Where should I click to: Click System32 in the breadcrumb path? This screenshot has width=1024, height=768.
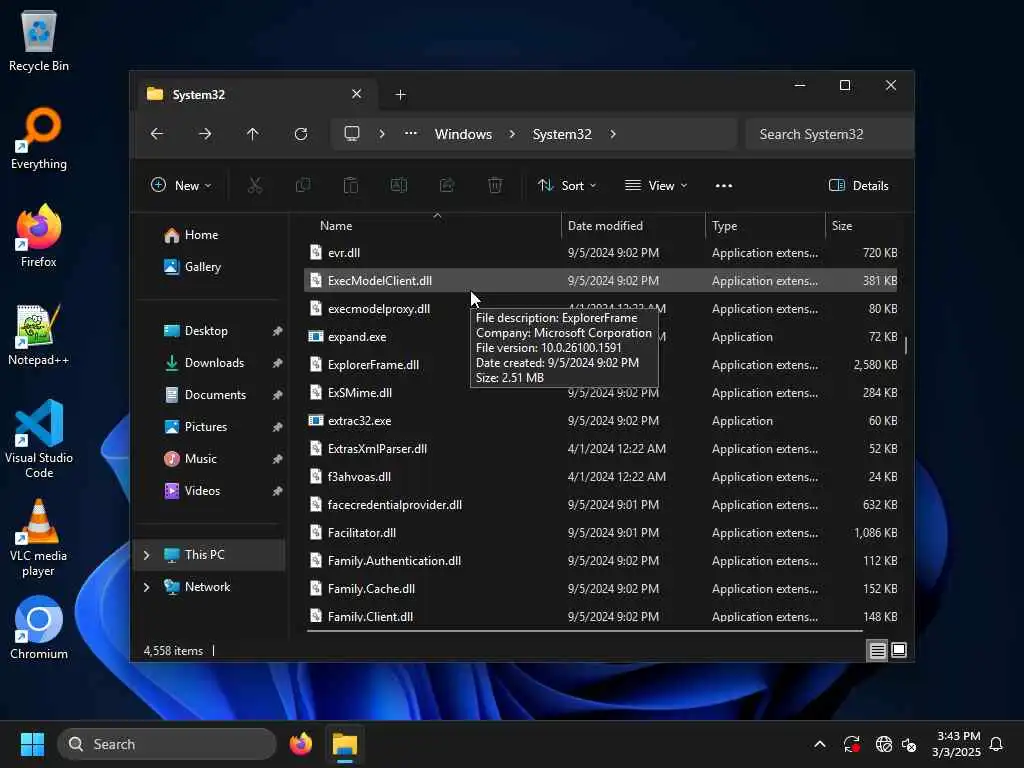tap(562, 134)
